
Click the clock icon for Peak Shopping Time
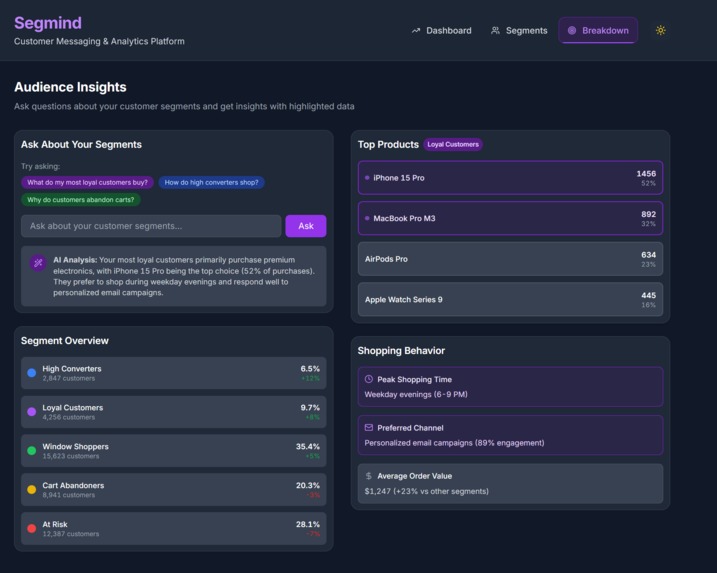[369, 379]
